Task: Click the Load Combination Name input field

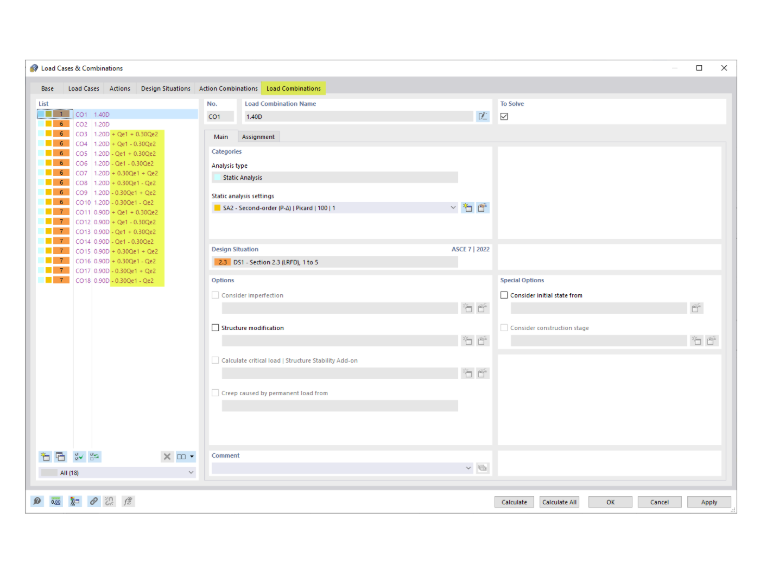Action: coord(359,116)
